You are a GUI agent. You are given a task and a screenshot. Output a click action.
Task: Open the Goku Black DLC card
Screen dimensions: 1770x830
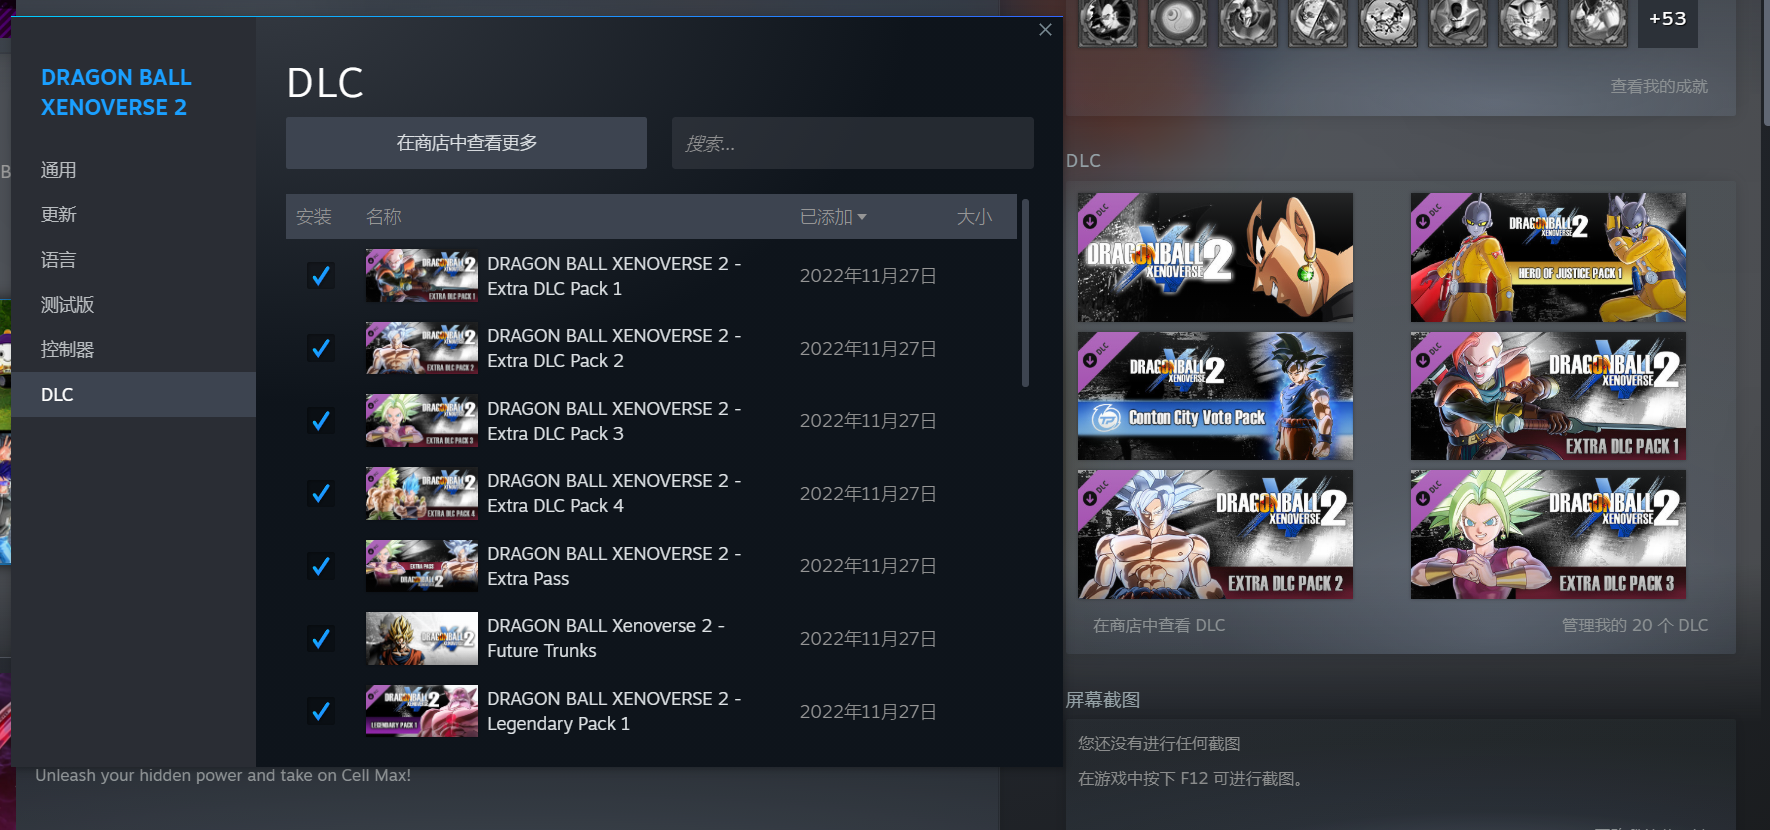(x=1215, y=257)
